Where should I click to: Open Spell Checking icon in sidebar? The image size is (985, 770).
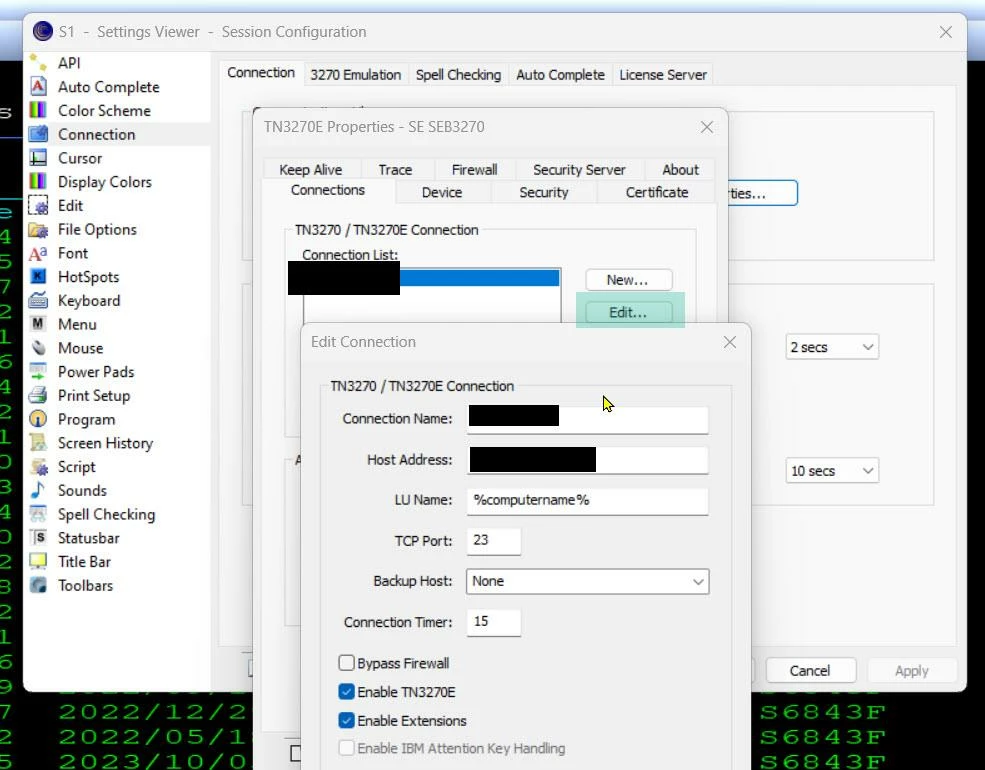pyautogui.click(x=38, y=514)
